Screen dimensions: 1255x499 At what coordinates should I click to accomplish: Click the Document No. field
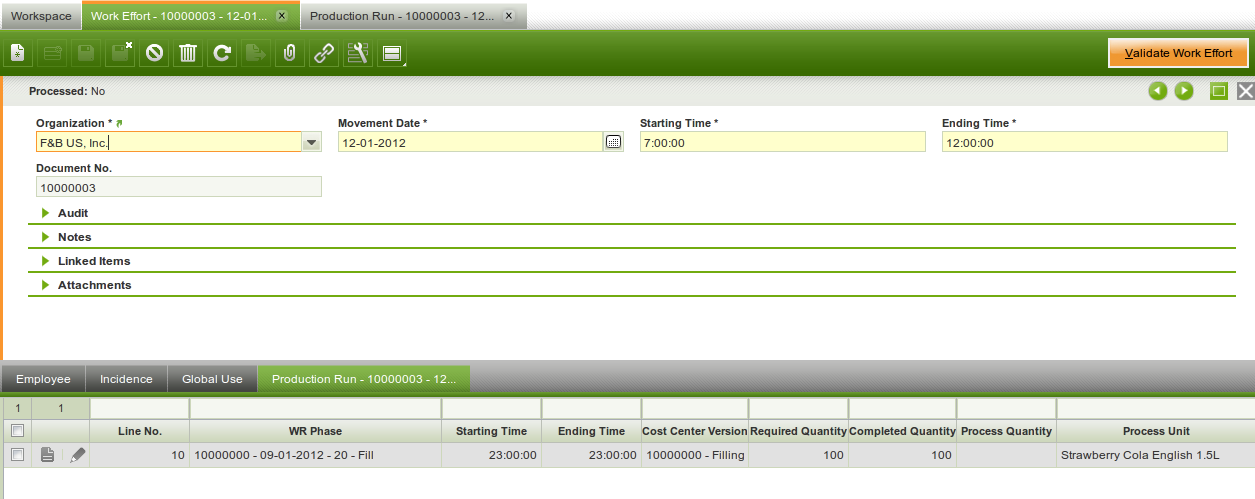(x=179, y=187)
